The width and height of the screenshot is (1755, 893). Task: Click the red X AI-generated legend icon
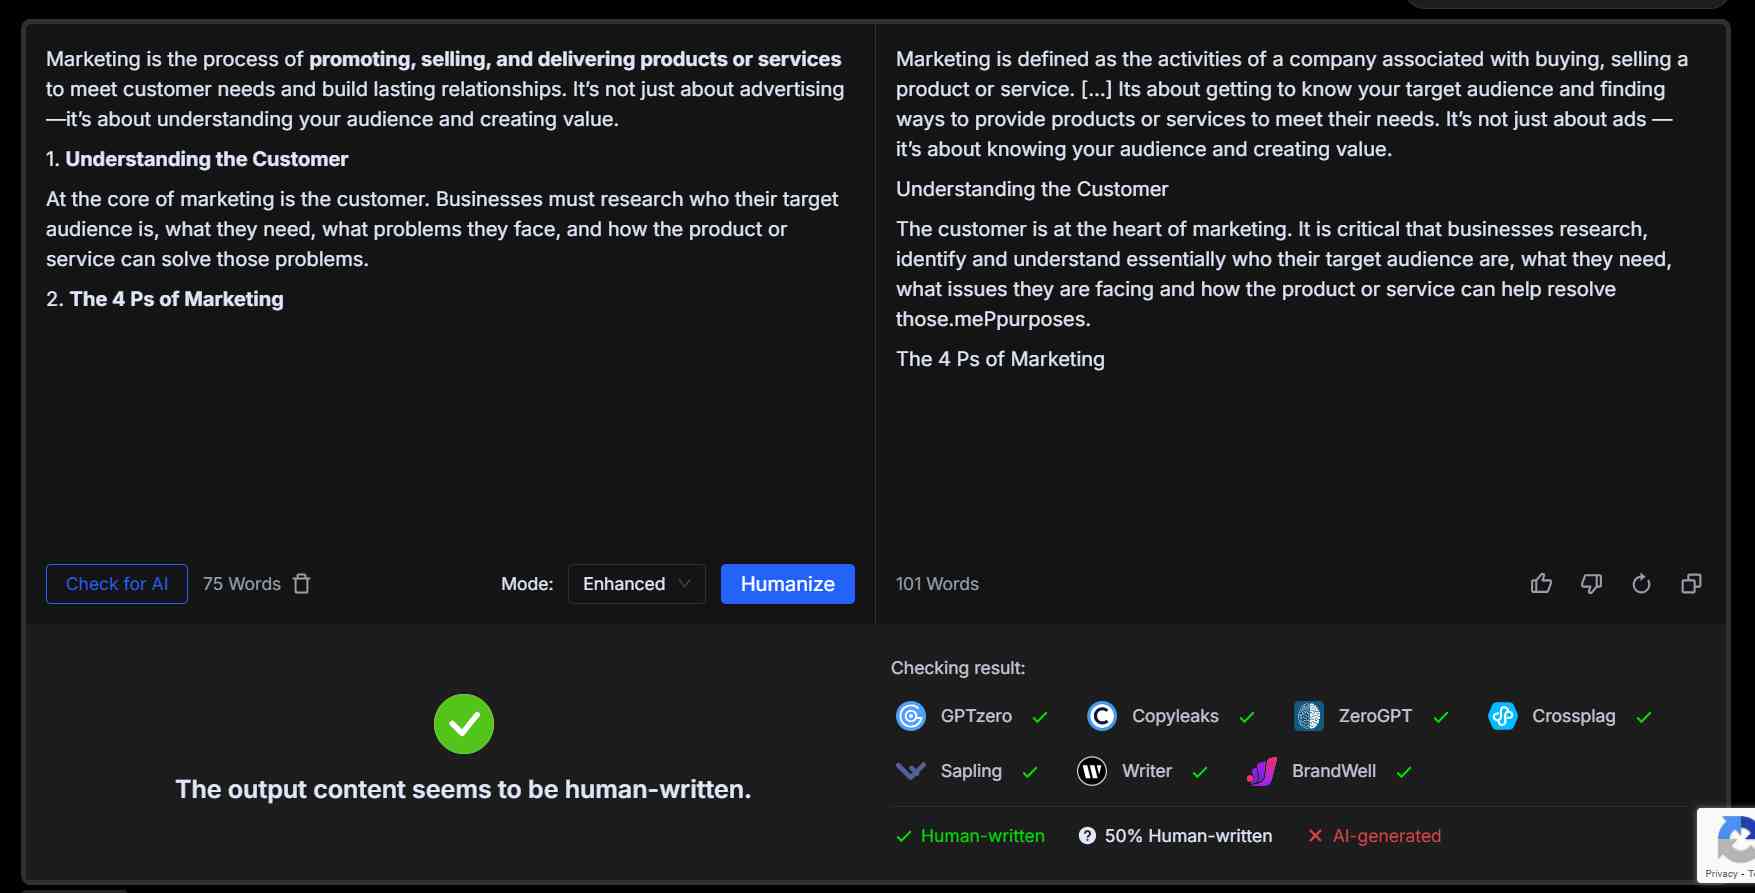[1315, 836]
